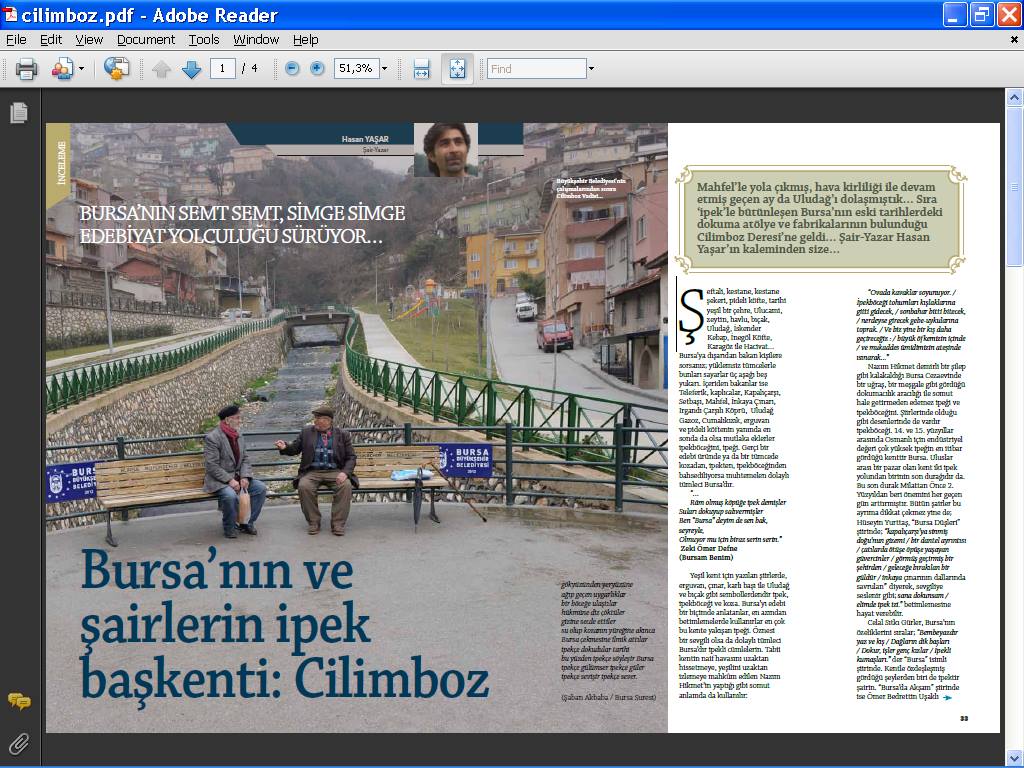This screenshot has width=1024, height=768.
Task: Click the author name 'Hasan YAŞAR'
Action: [x=365, y=139]
